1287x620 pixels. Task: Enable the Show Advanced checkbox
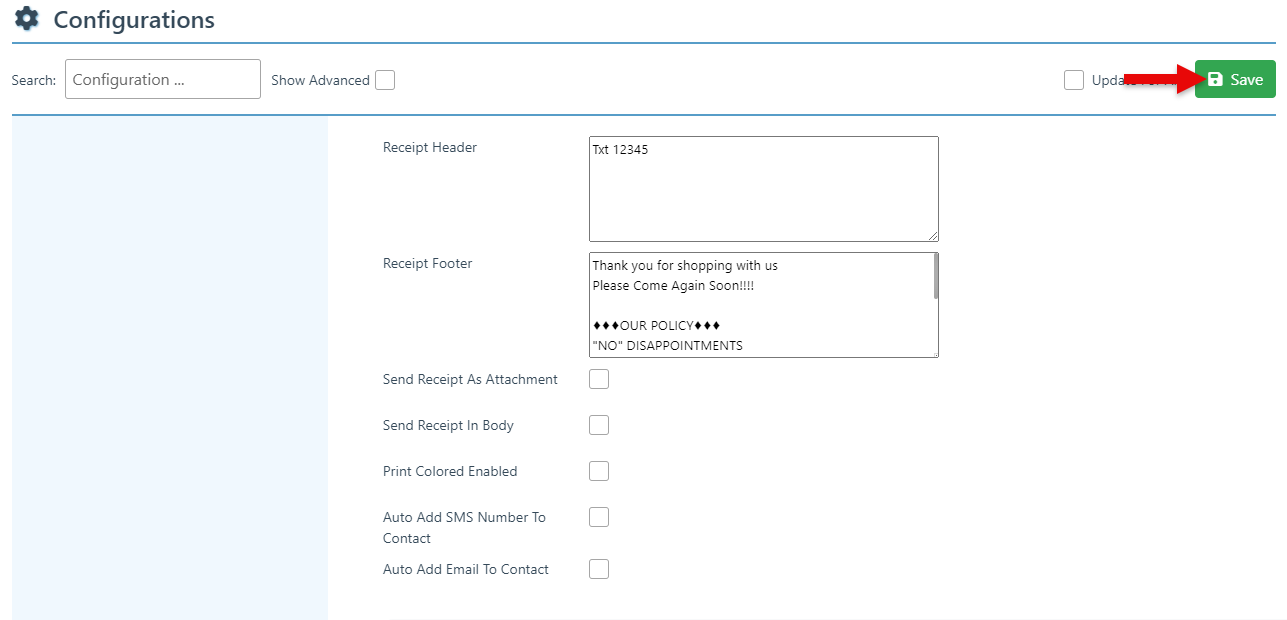pyautogui.click(x=385, y=80)
